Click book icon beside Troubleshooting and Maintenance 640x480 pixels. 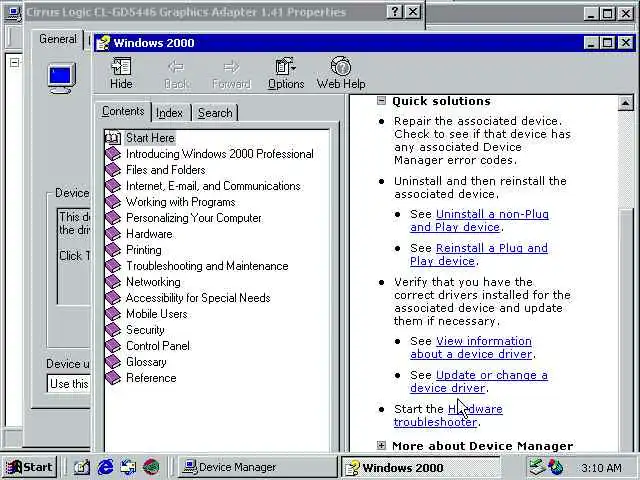pyautogui.click(x=113, y=266)
